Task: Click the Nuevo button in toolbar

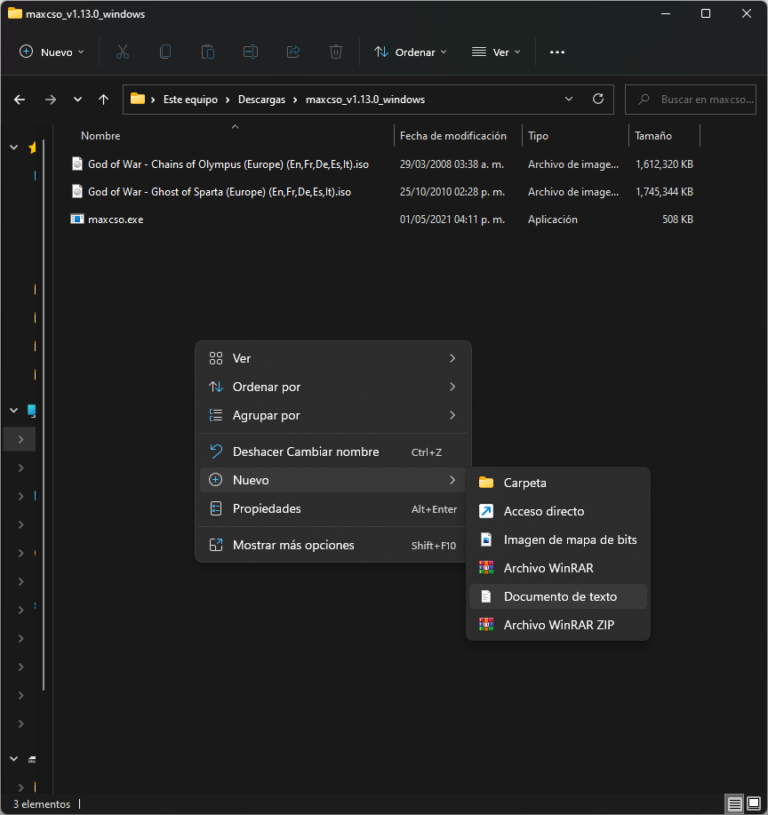Action: click(52, 52)
